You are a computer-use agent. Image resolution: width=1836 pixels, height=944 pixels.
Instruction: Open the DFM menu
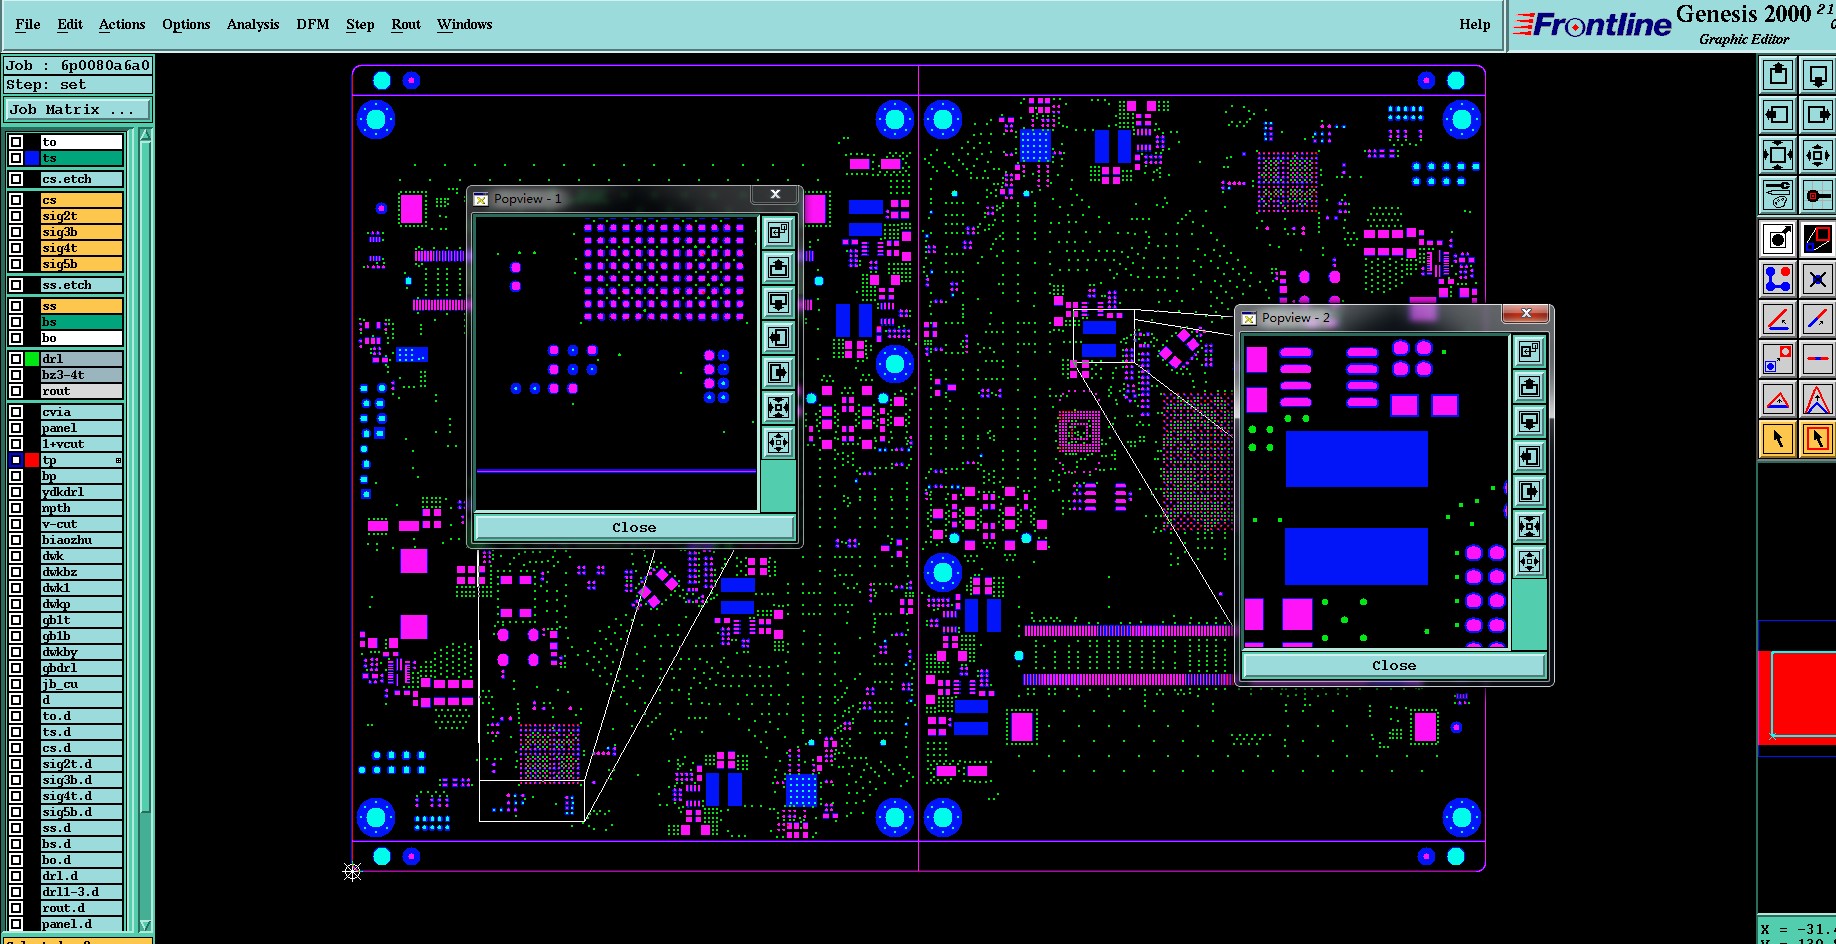pyautogui.click(x=313, y=24)
